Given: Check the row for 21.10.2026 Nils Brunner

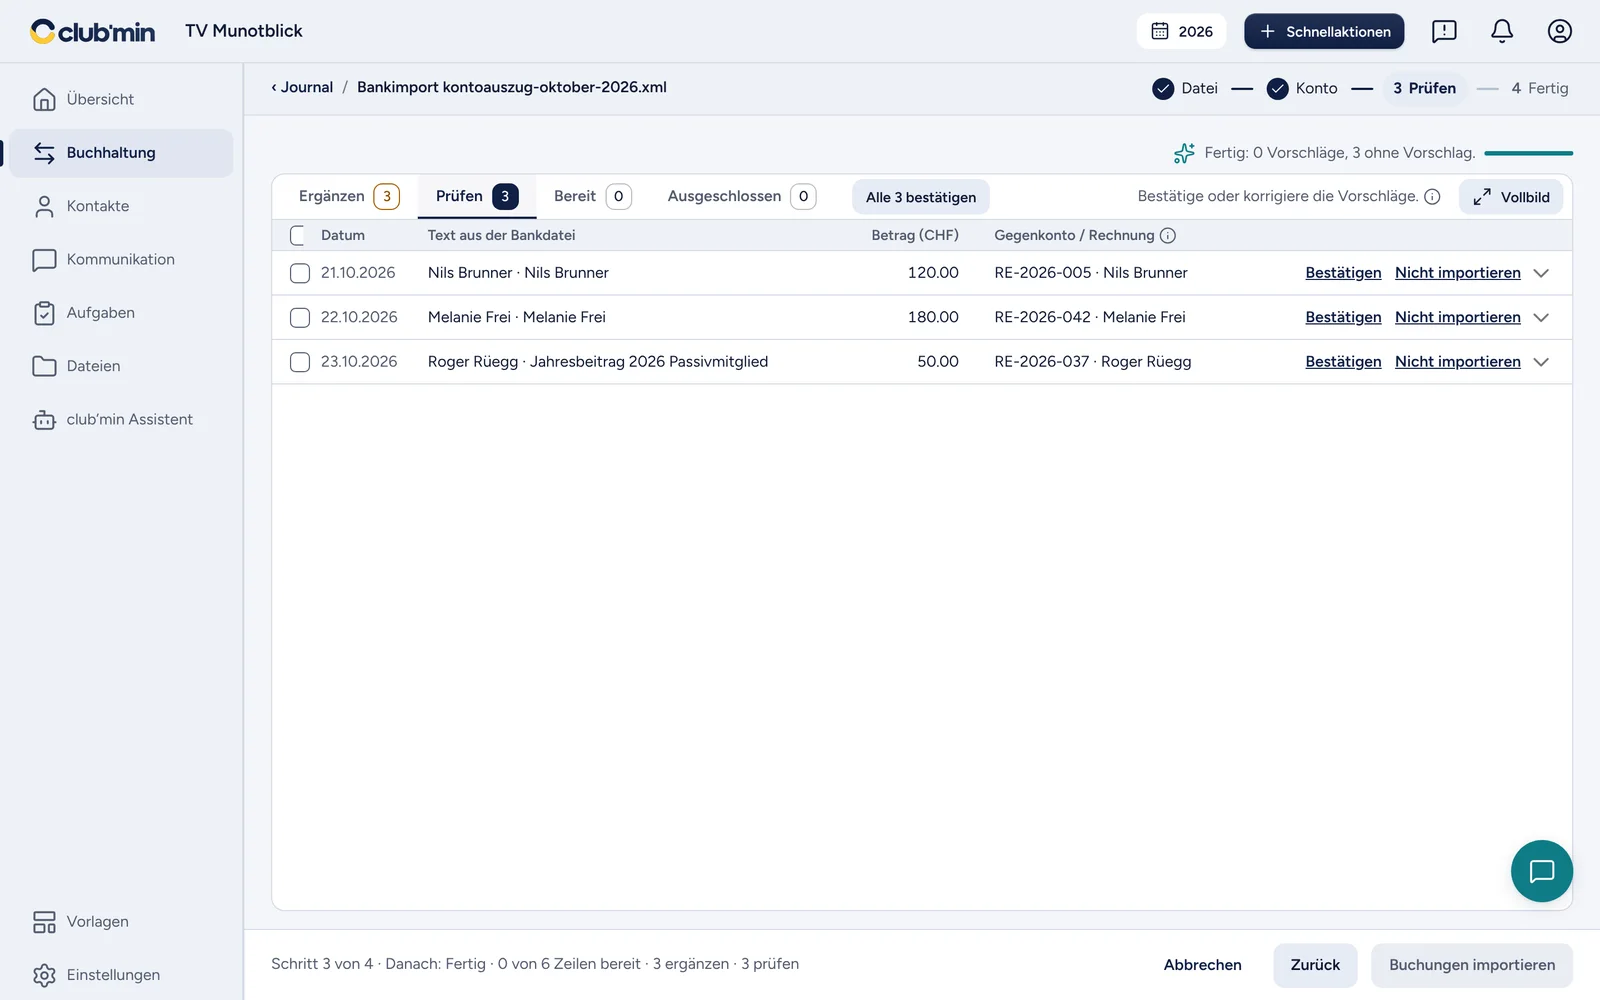Looking at the screenshot, I should tap(300, 273).
